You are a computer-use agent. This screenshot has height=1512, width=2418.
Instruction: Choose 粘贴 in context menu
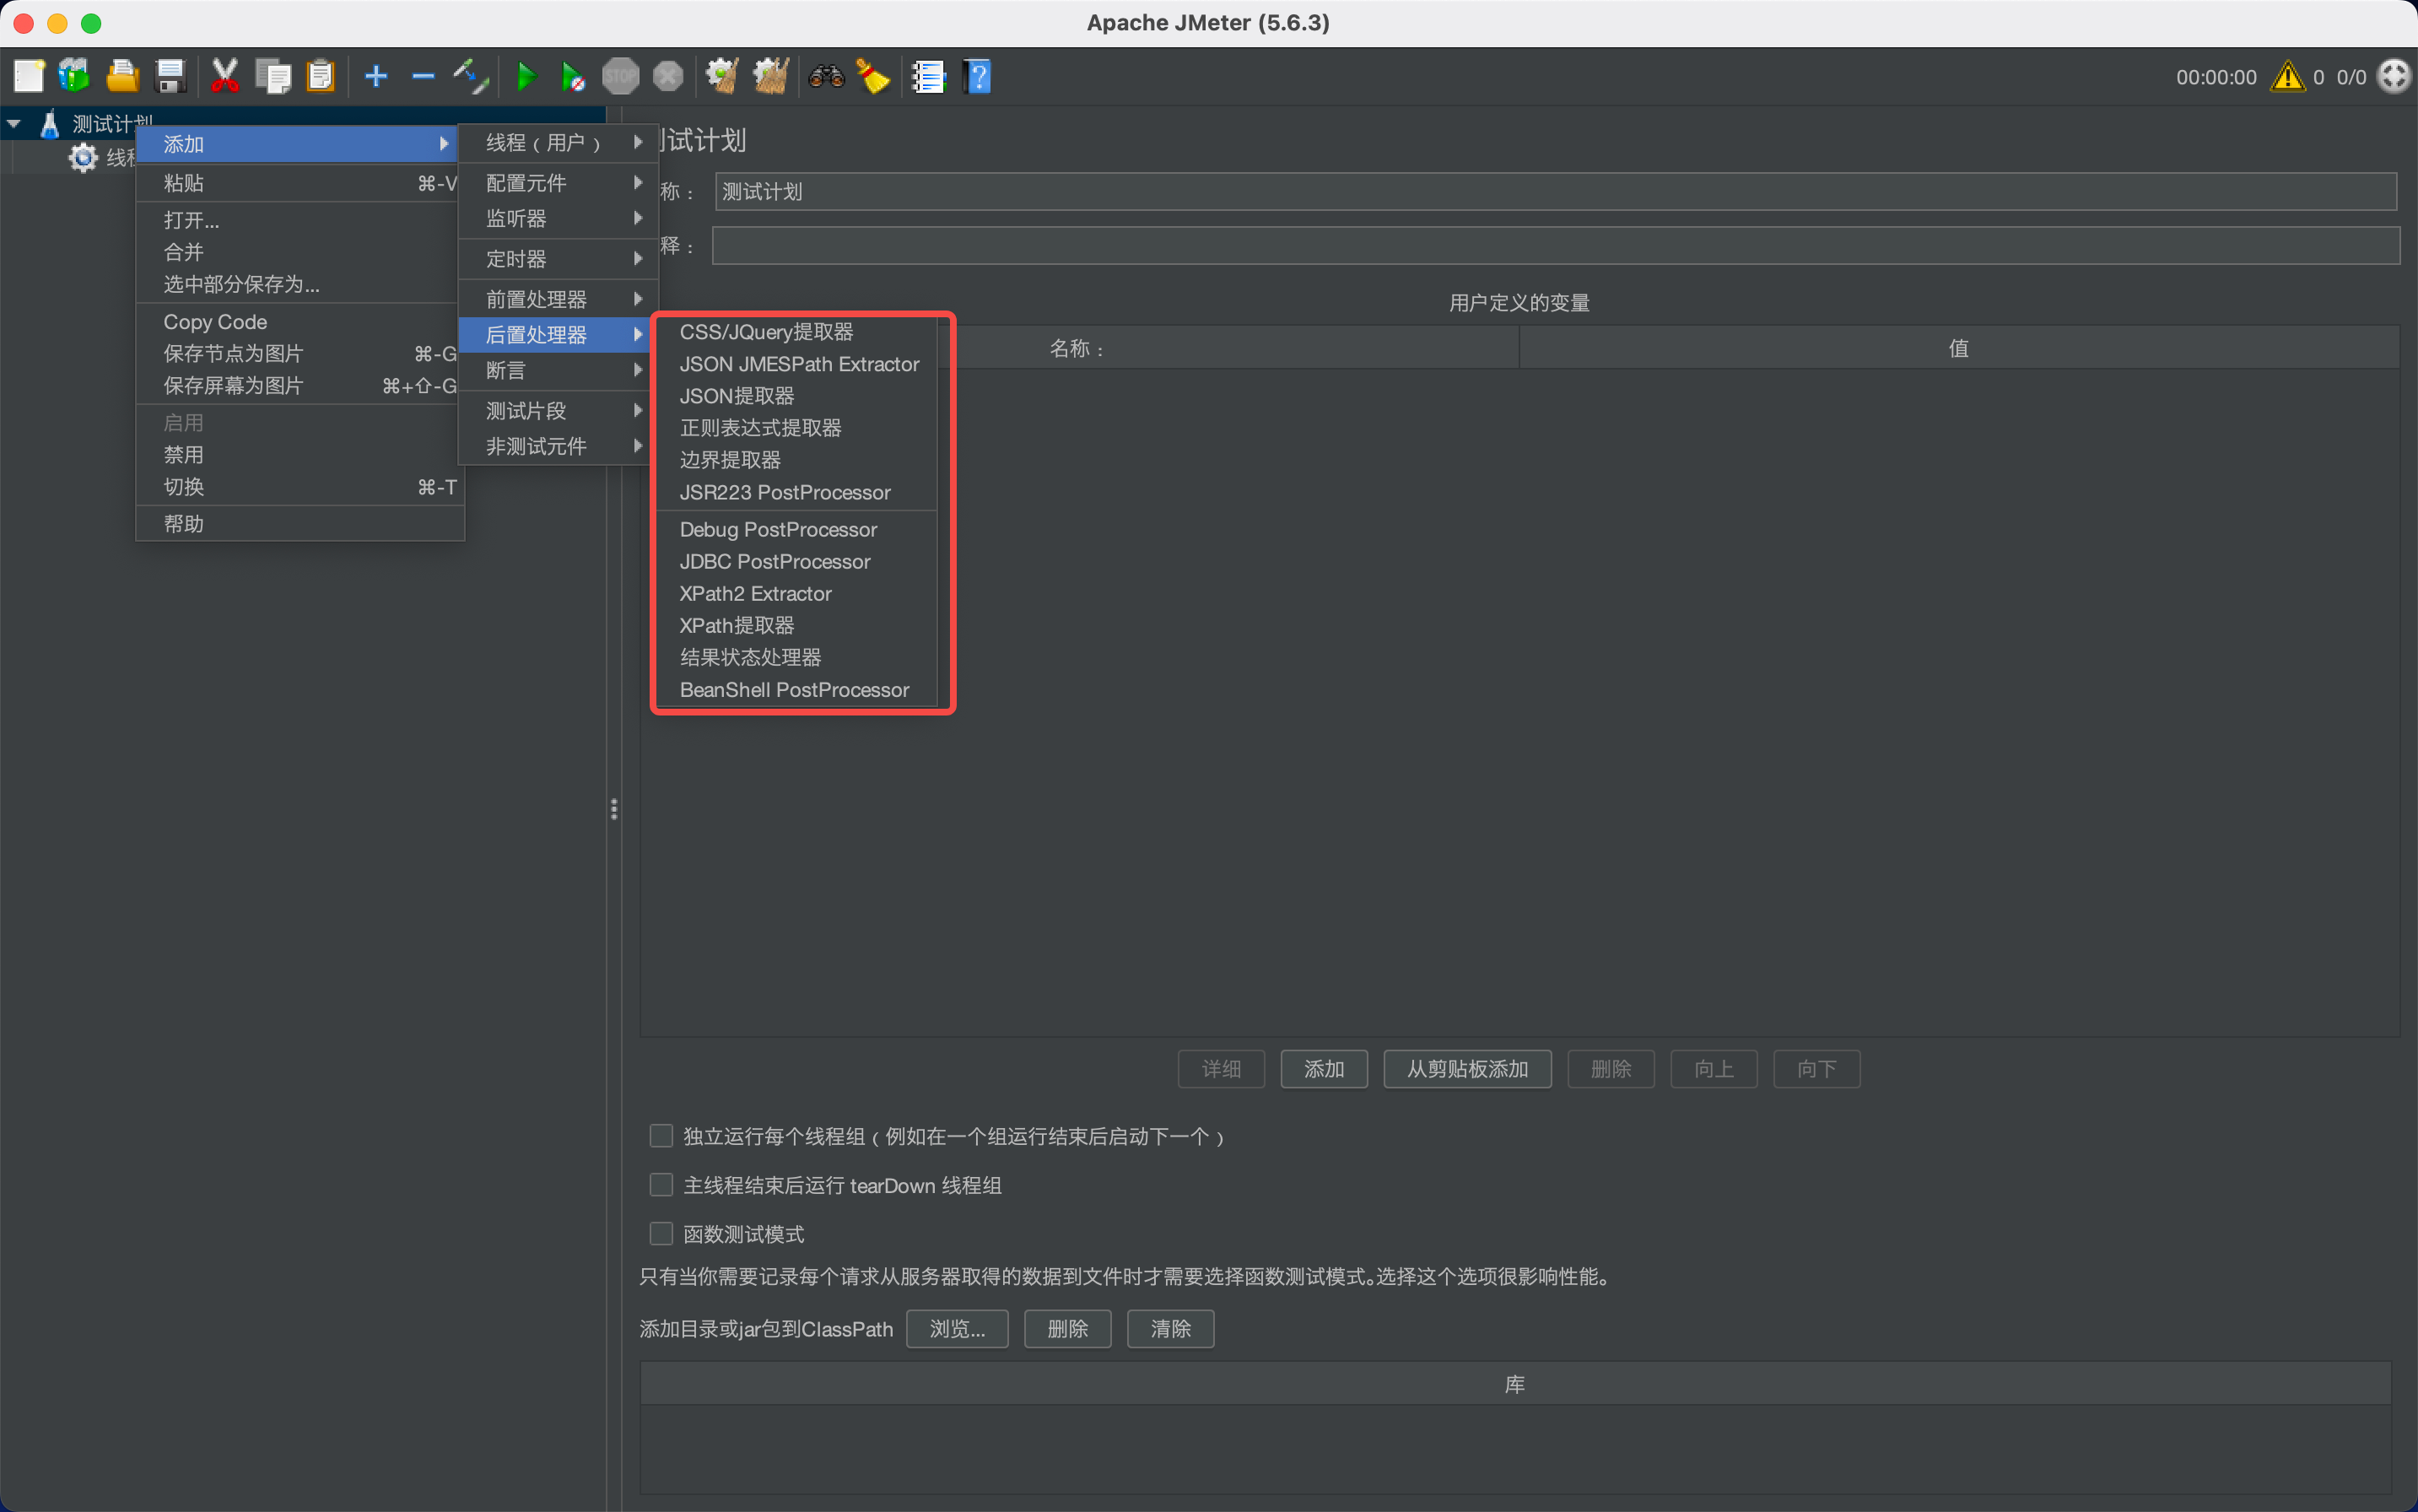300,183
